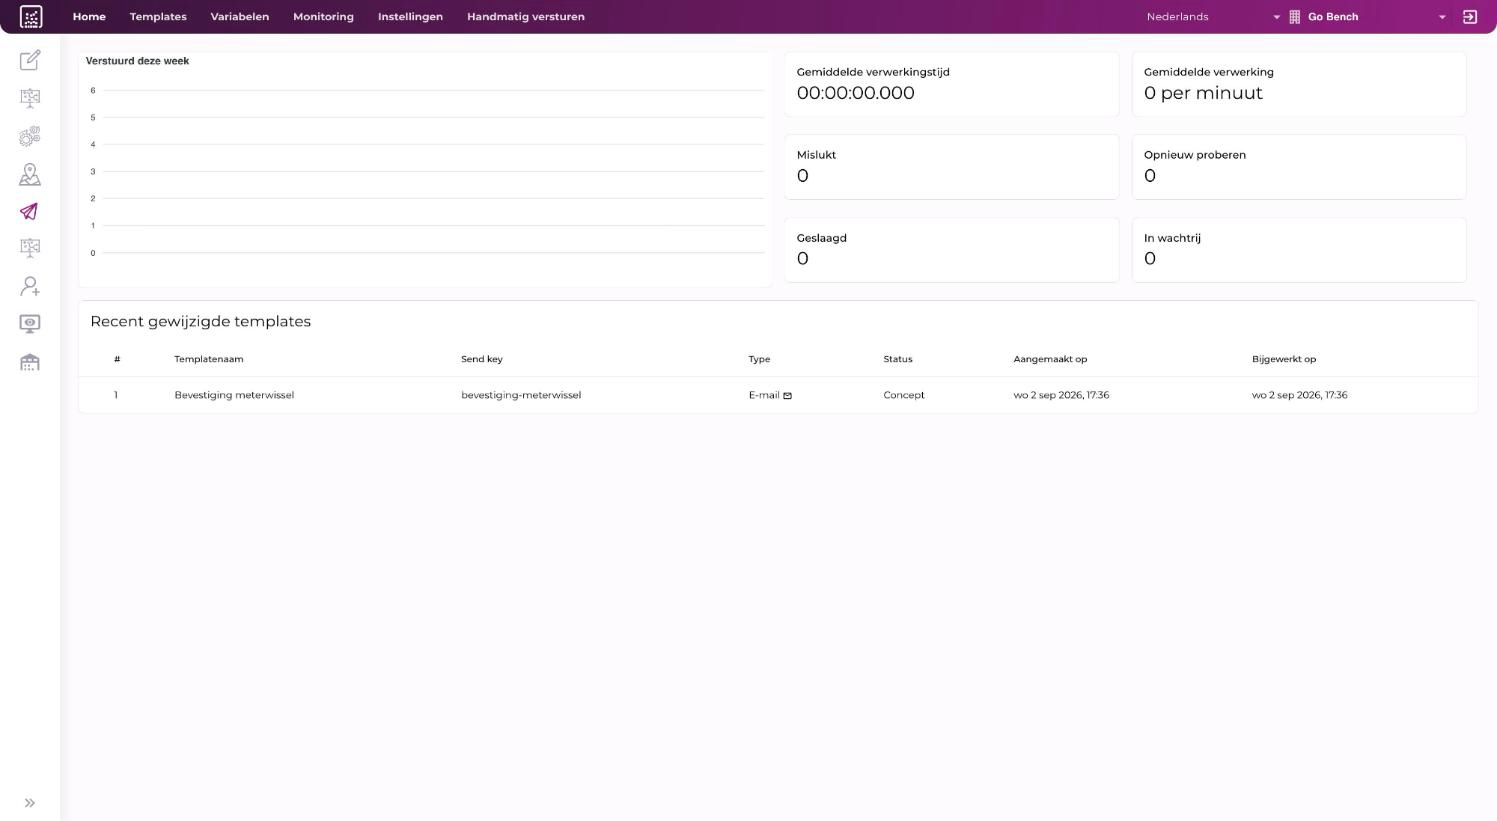
Task: Go to the Home menu item
Action: (89, 17)
